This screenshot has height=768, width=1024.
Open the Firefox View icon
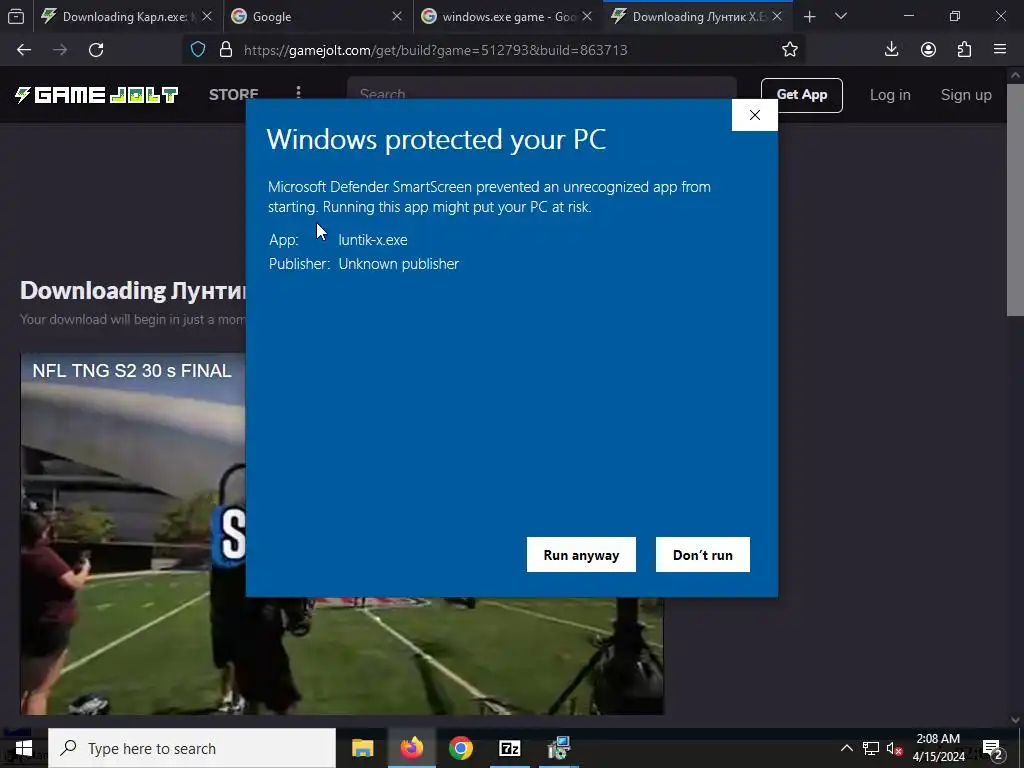click(x=16, y=16)
